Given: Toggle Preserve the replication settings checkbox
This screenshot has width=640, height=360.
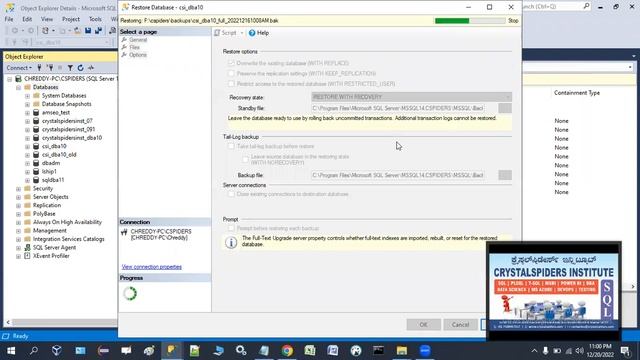Looking at the screenshot, I should coord(231,73).
